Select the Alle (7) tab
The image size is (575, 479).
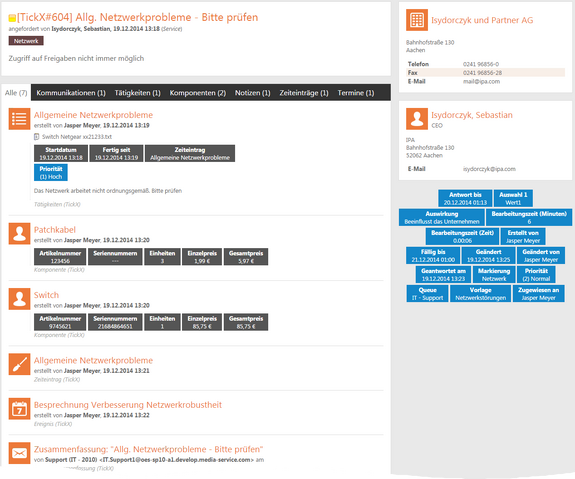click(x=16, y=93)
